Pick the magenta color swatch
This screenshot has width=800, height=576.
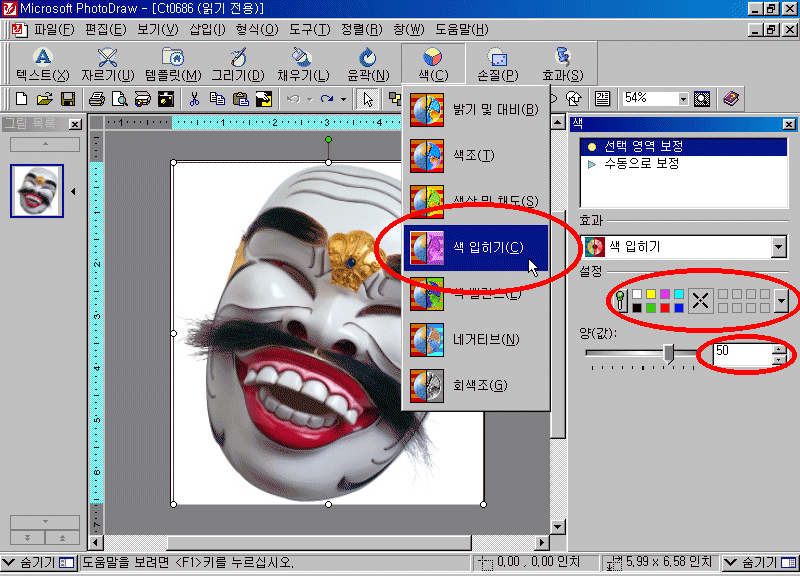coord(665,294)
